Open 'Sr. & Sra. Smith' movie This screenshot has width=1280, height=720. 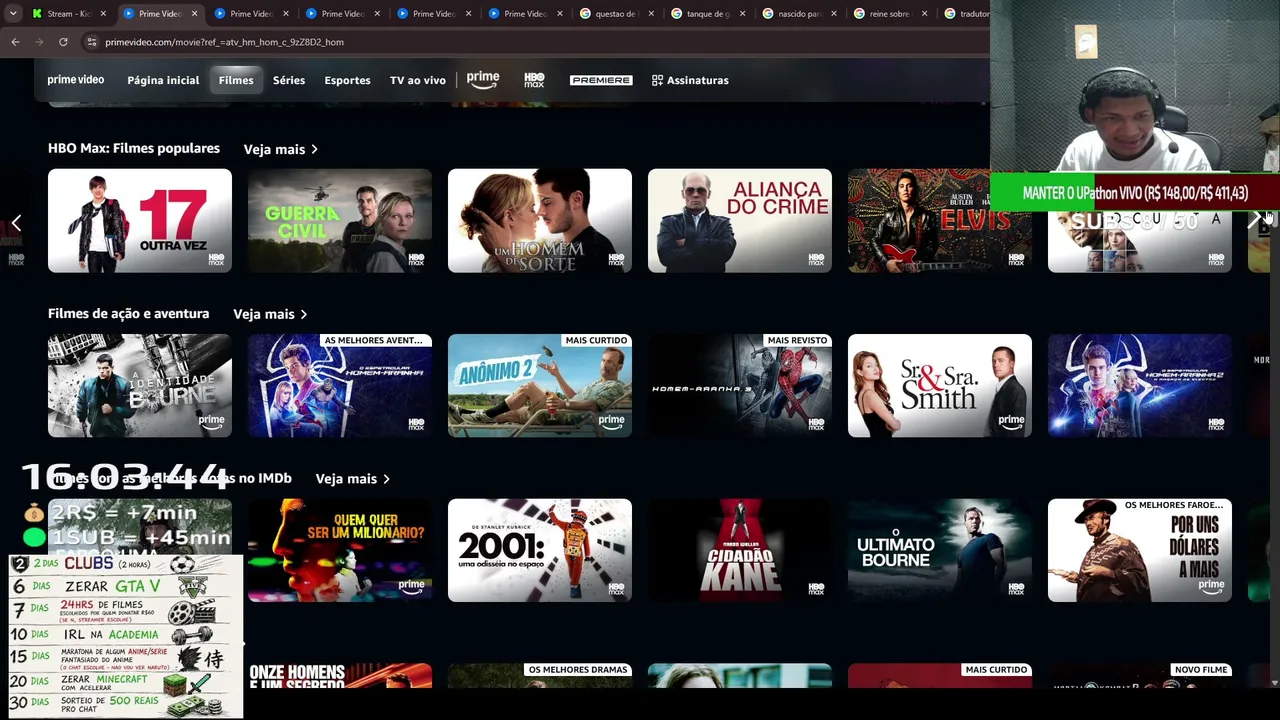[940, 386]
